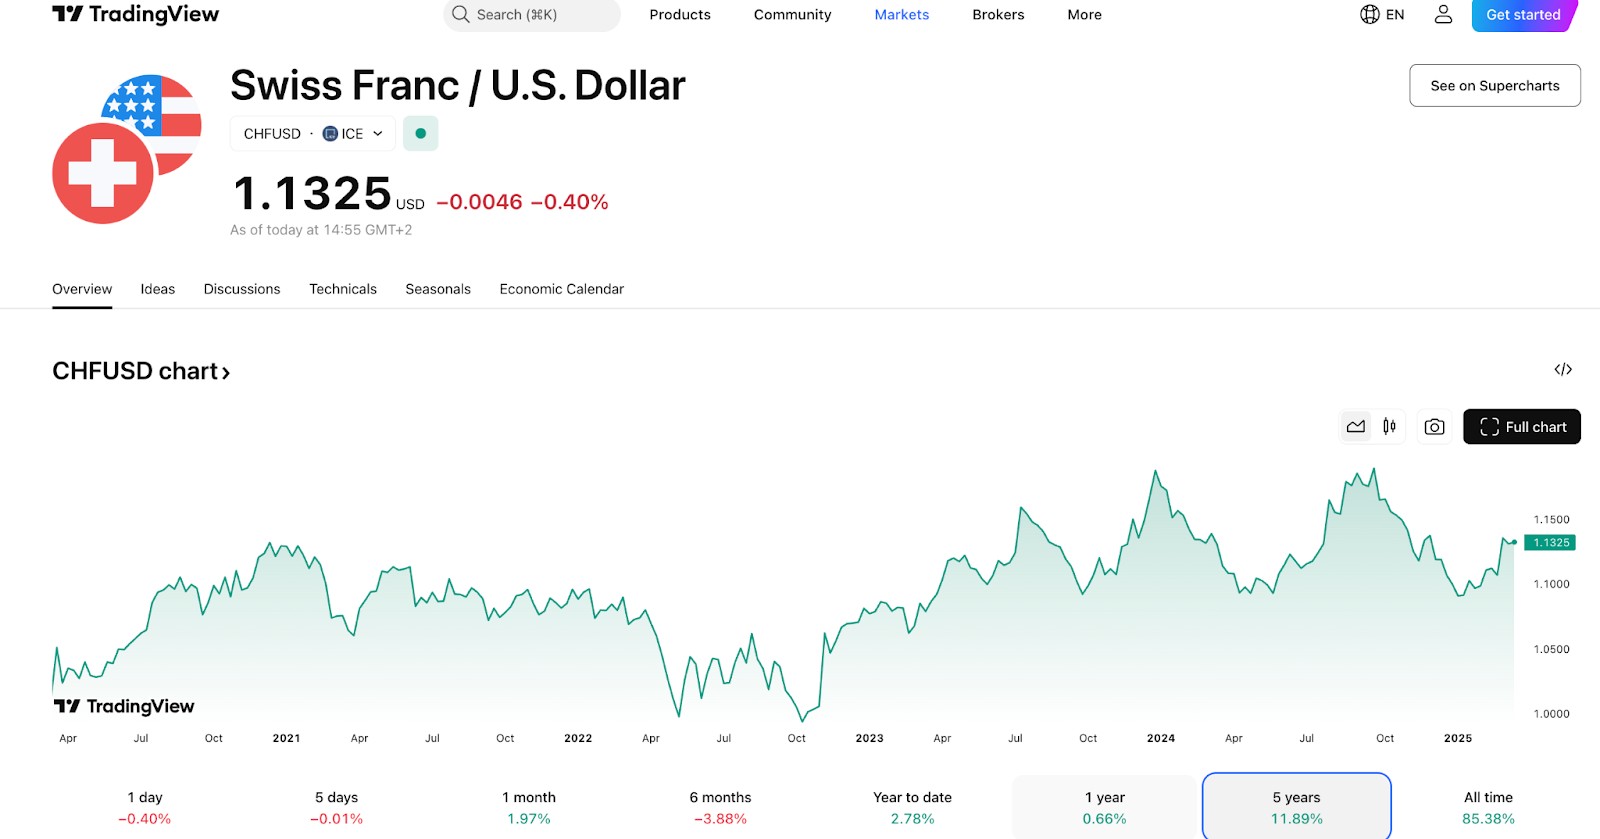Select the 5 days time range
This screenshot has width=1600, height=839.
pos(337,807)
